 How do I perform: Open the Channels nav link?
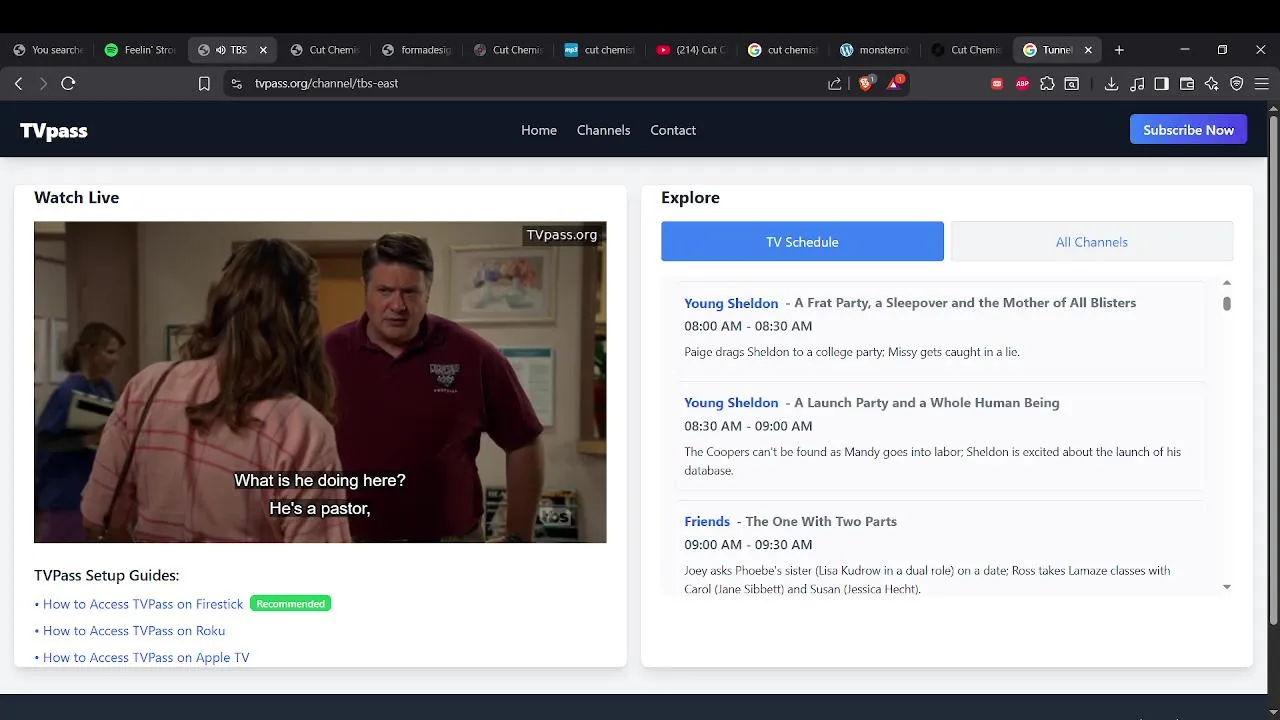pyautogui.click(x=604, y=130)
